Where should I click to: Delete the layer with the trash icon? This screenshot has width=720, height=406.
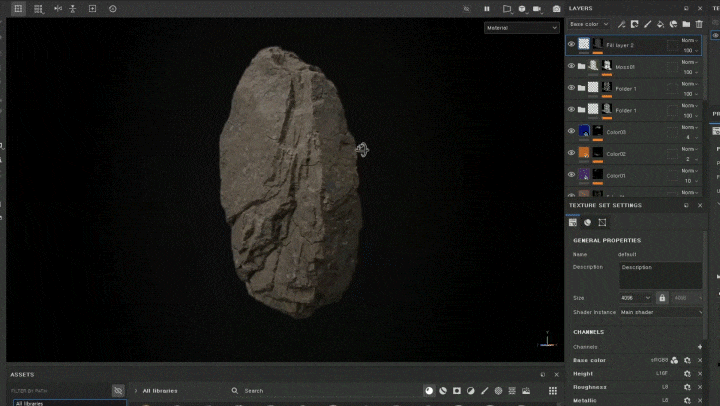pos(699,24)
